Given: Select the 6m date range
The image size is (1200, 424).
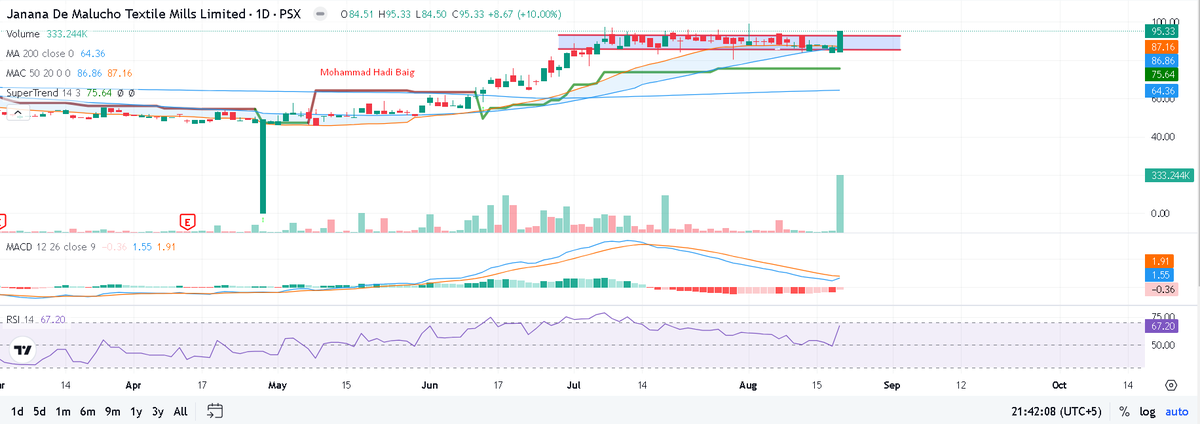Looking at the screenshot, I should point(87,411).
